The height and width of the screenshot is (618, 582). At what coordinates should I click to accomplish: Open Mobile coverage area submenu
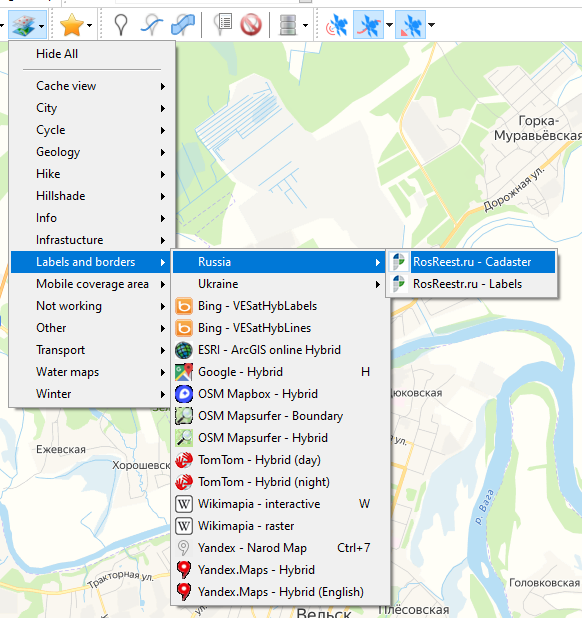(x=92, y=284)
